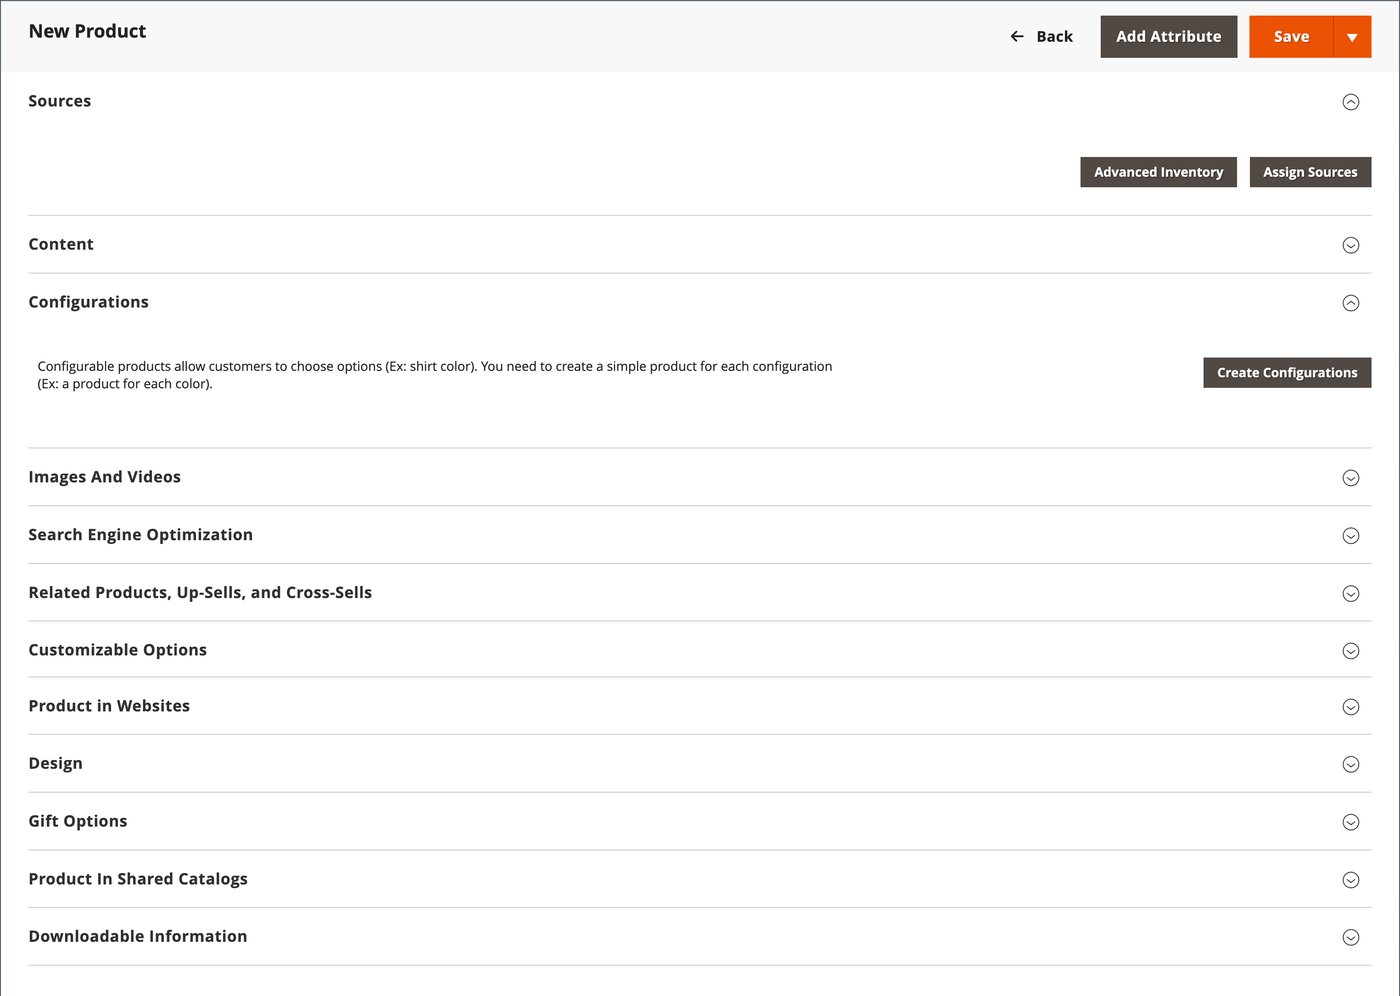The width and height of the screenshot is (1400, 996).
Task: Click the Design section title
Action: (x=56, y=764)
